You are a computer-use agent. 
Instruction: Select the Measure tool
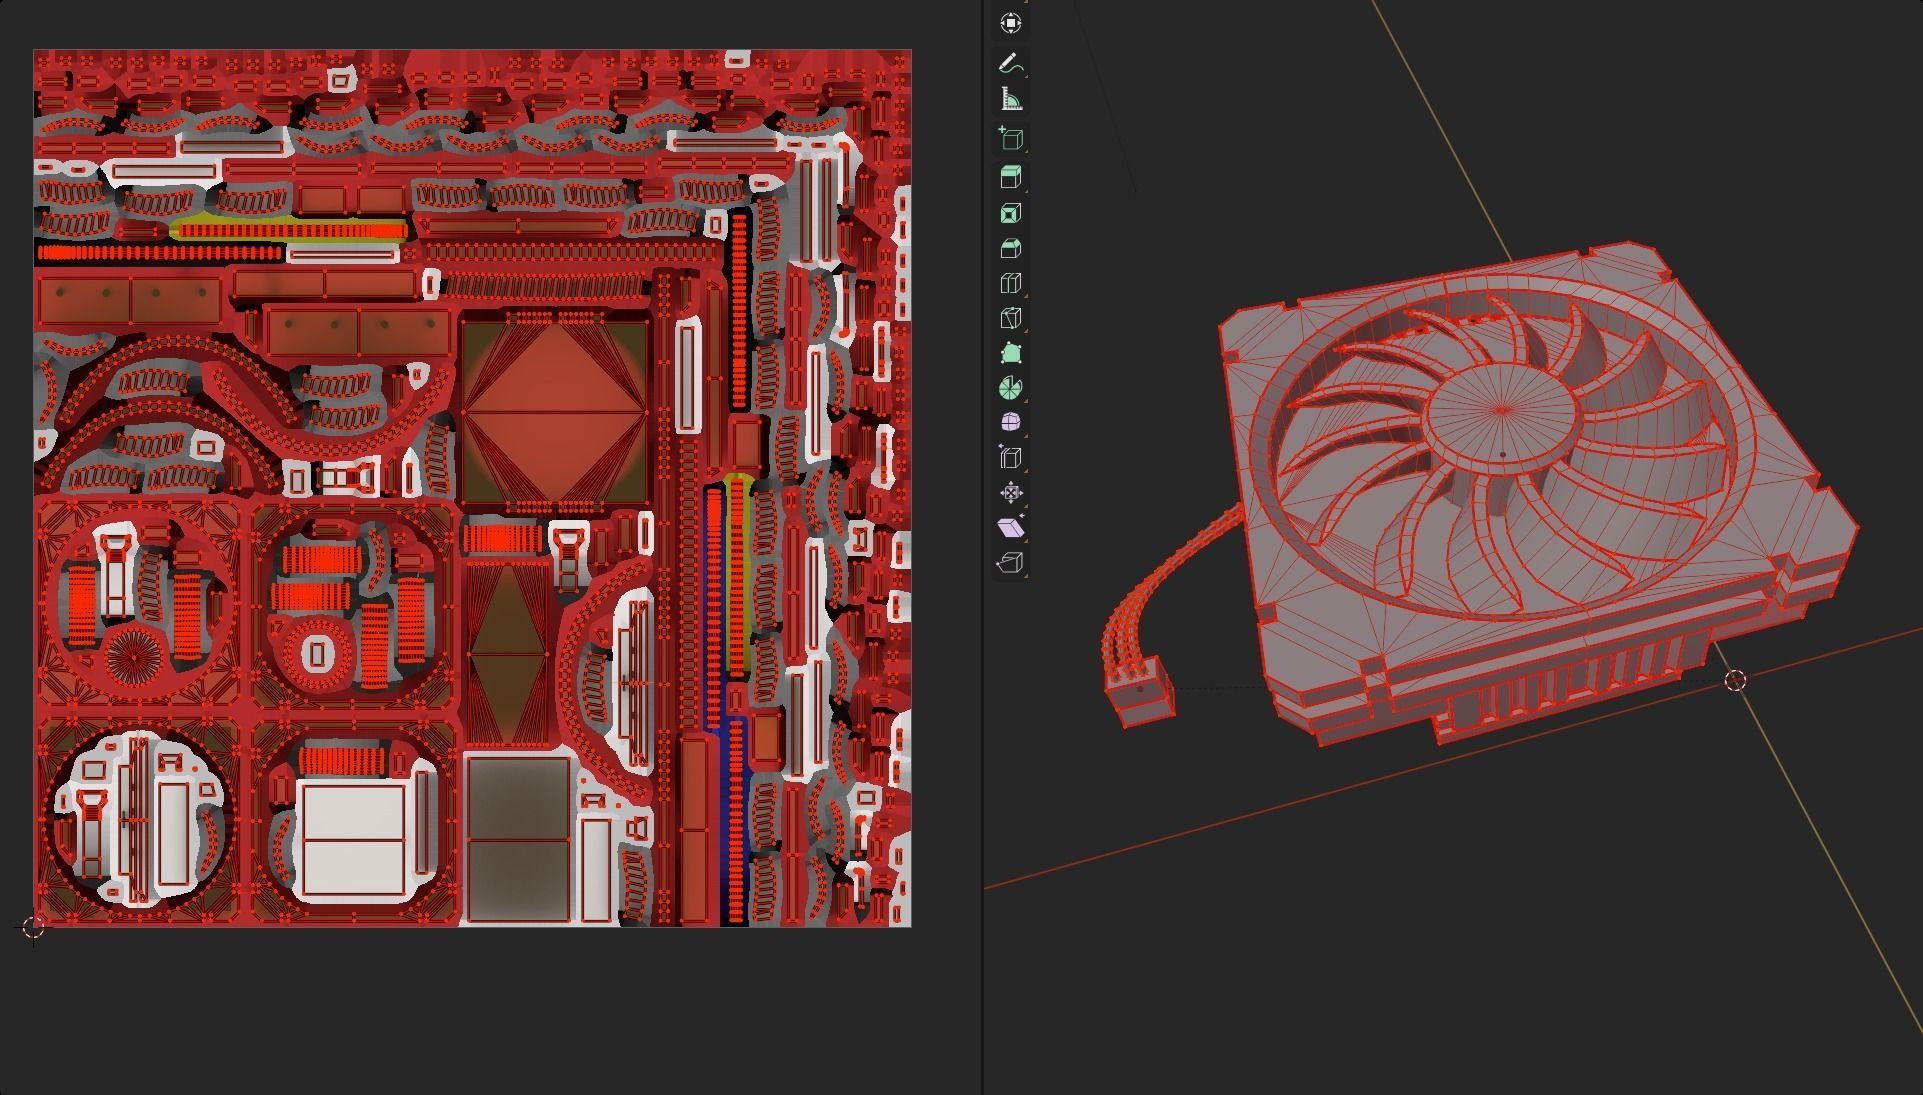click(x=1010, y=98)
